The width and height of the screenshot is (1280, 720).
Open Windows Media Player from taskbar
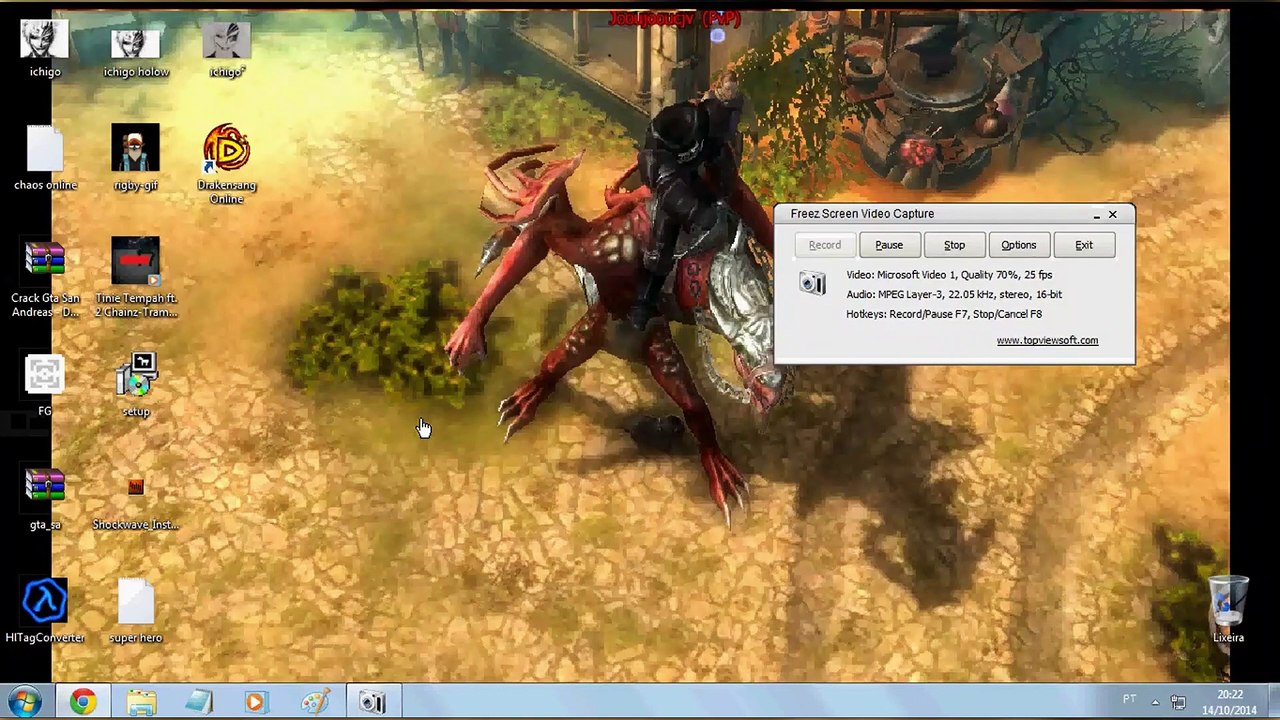click(257, 702)
